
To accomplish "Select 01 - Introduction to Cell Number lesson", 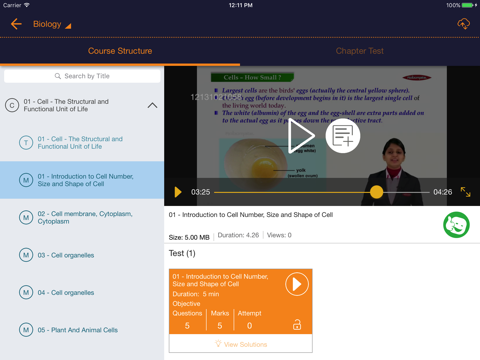I will [82, 180].
